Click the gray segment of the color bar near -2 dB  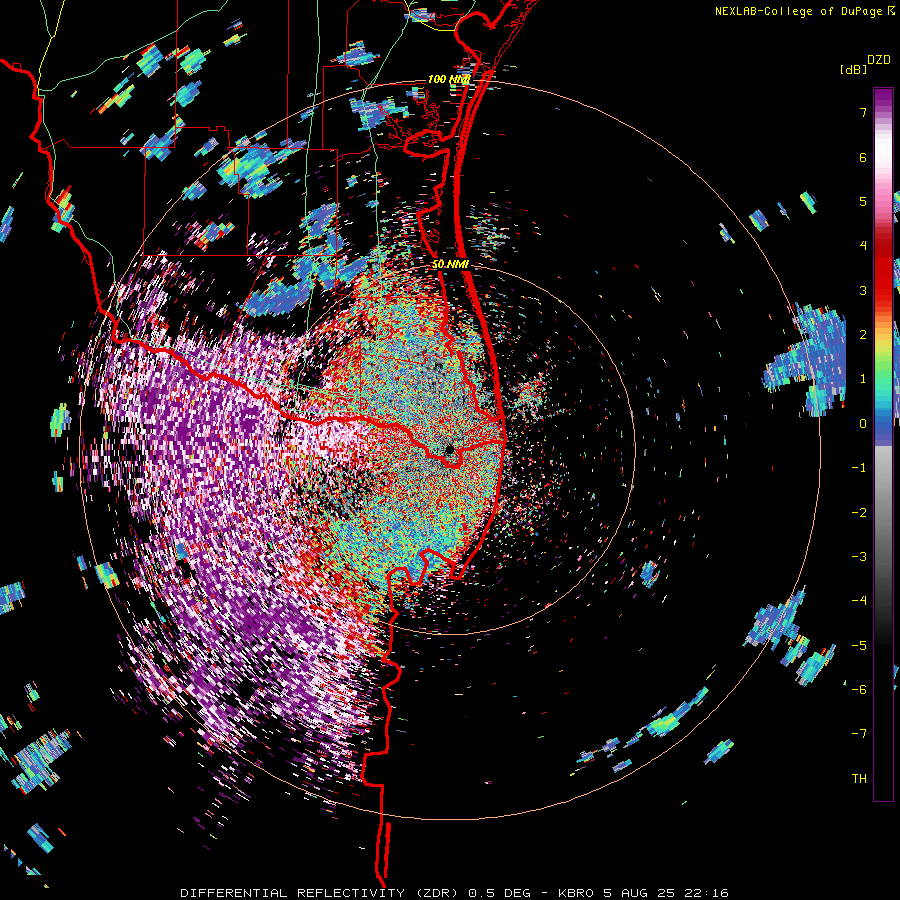tap(883, 512)
